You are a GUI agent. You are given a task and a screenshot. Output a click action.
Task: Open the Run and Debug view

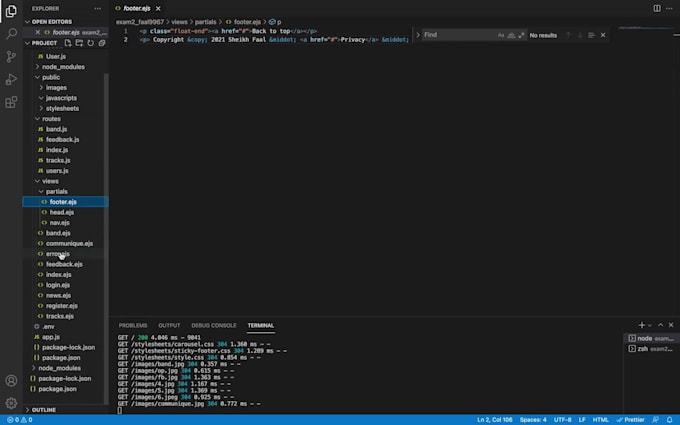[11, 79]
